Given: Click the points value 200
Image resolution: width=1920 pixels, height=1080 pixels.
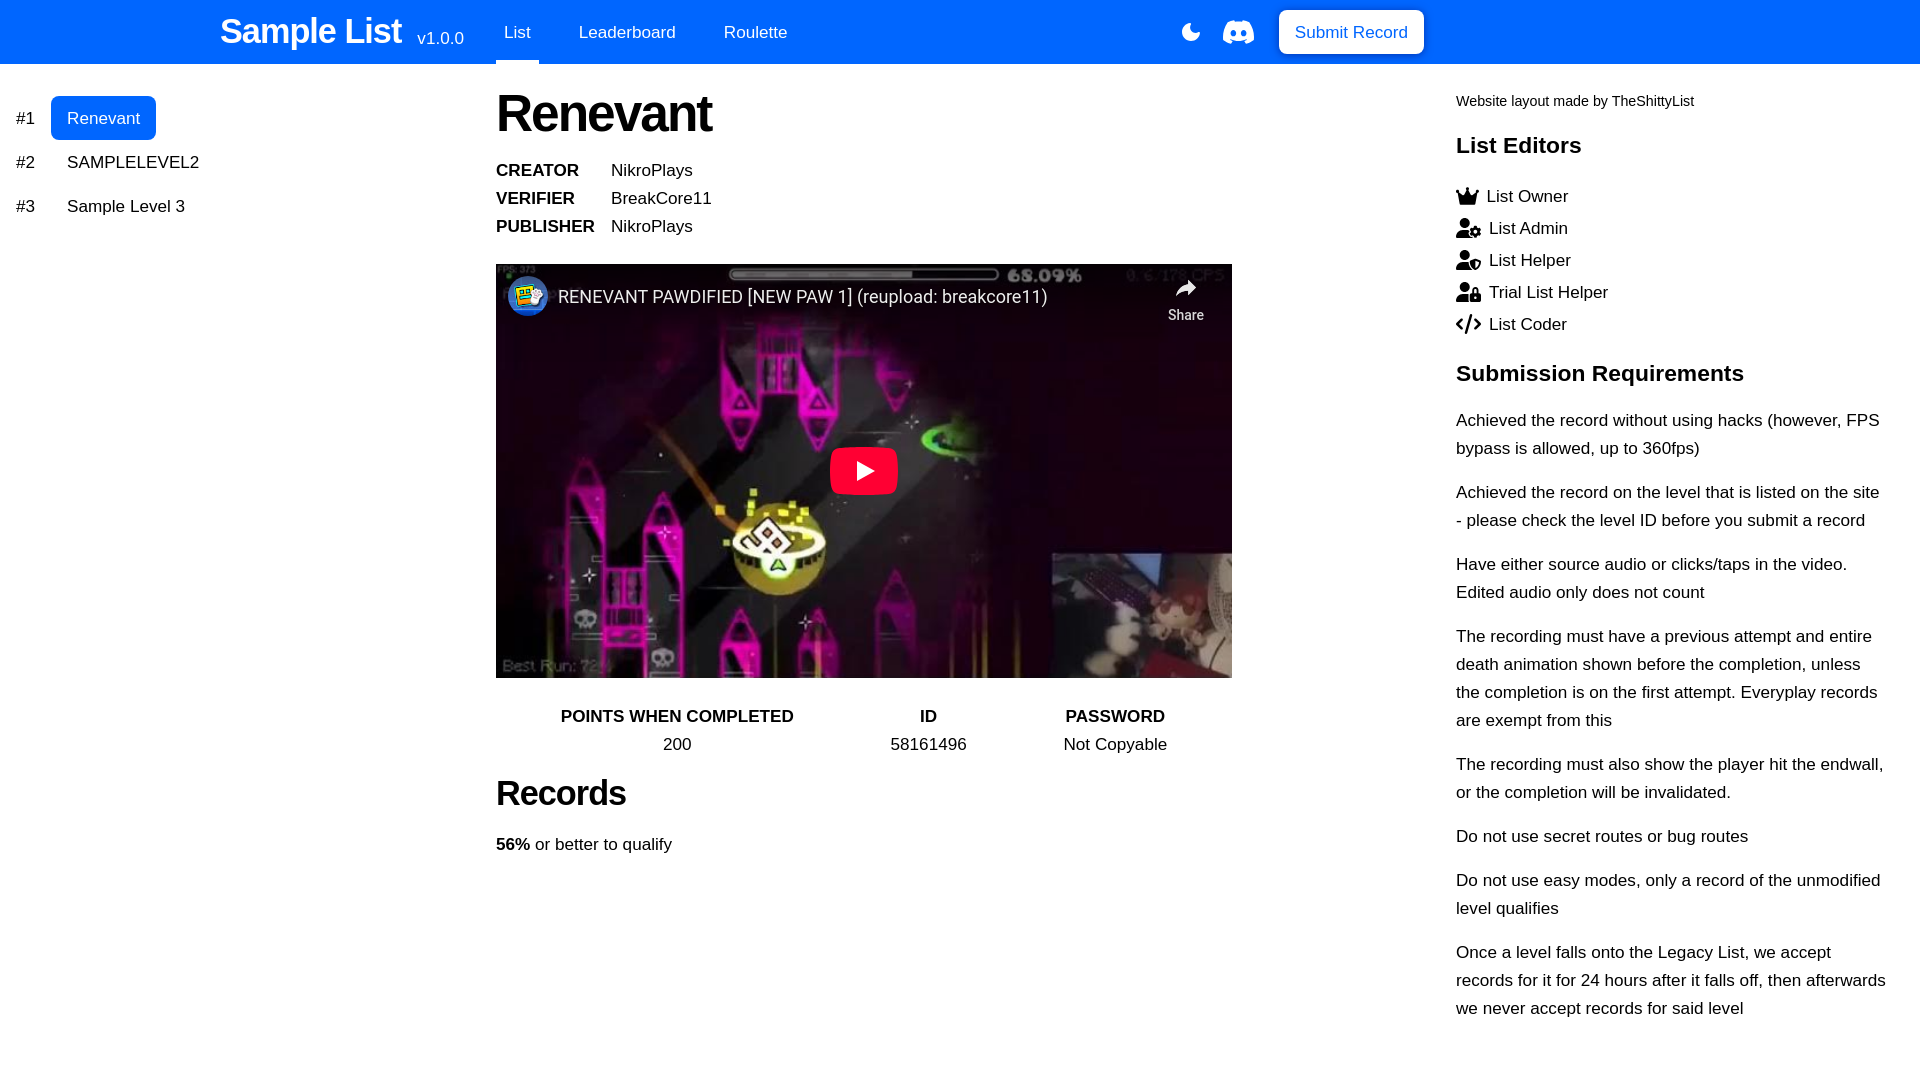Looking at the screenshot, I should click(x=677, y=745).
